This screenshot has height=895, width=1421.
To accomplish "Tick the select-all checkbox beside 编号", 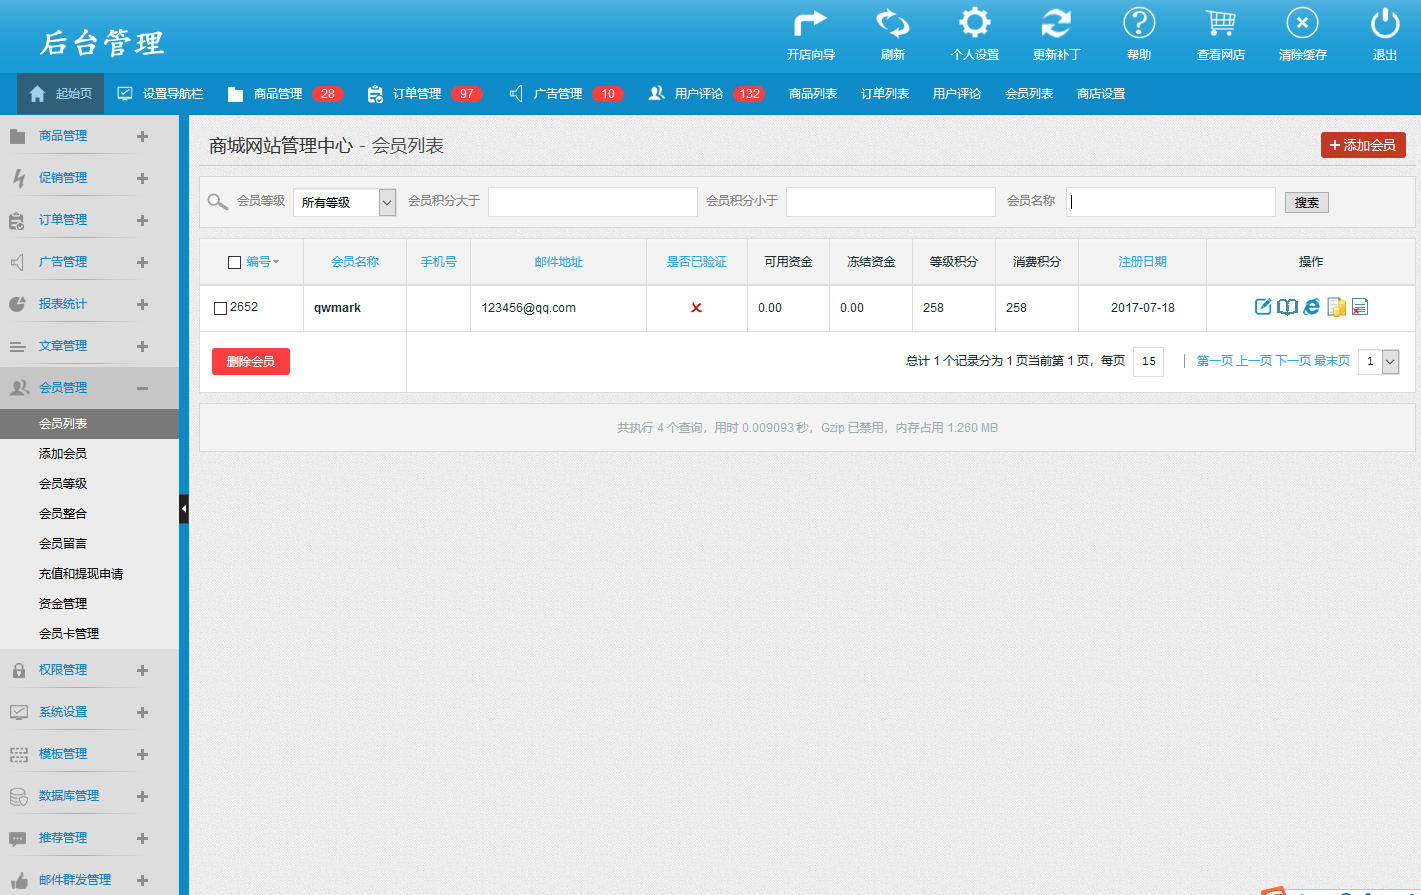I will (234, 262).
